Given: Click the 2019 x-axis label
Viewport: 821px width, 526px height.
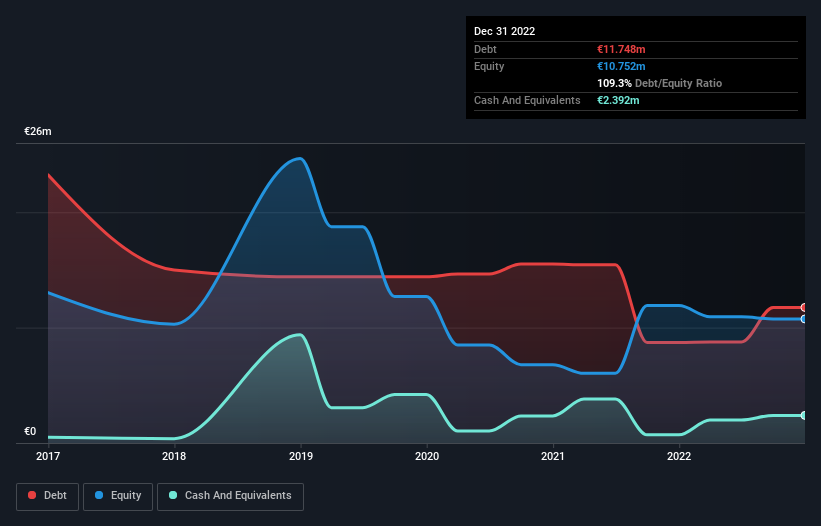Looking at the screenshot, I should pyautogui.click(x=301, y=456).
